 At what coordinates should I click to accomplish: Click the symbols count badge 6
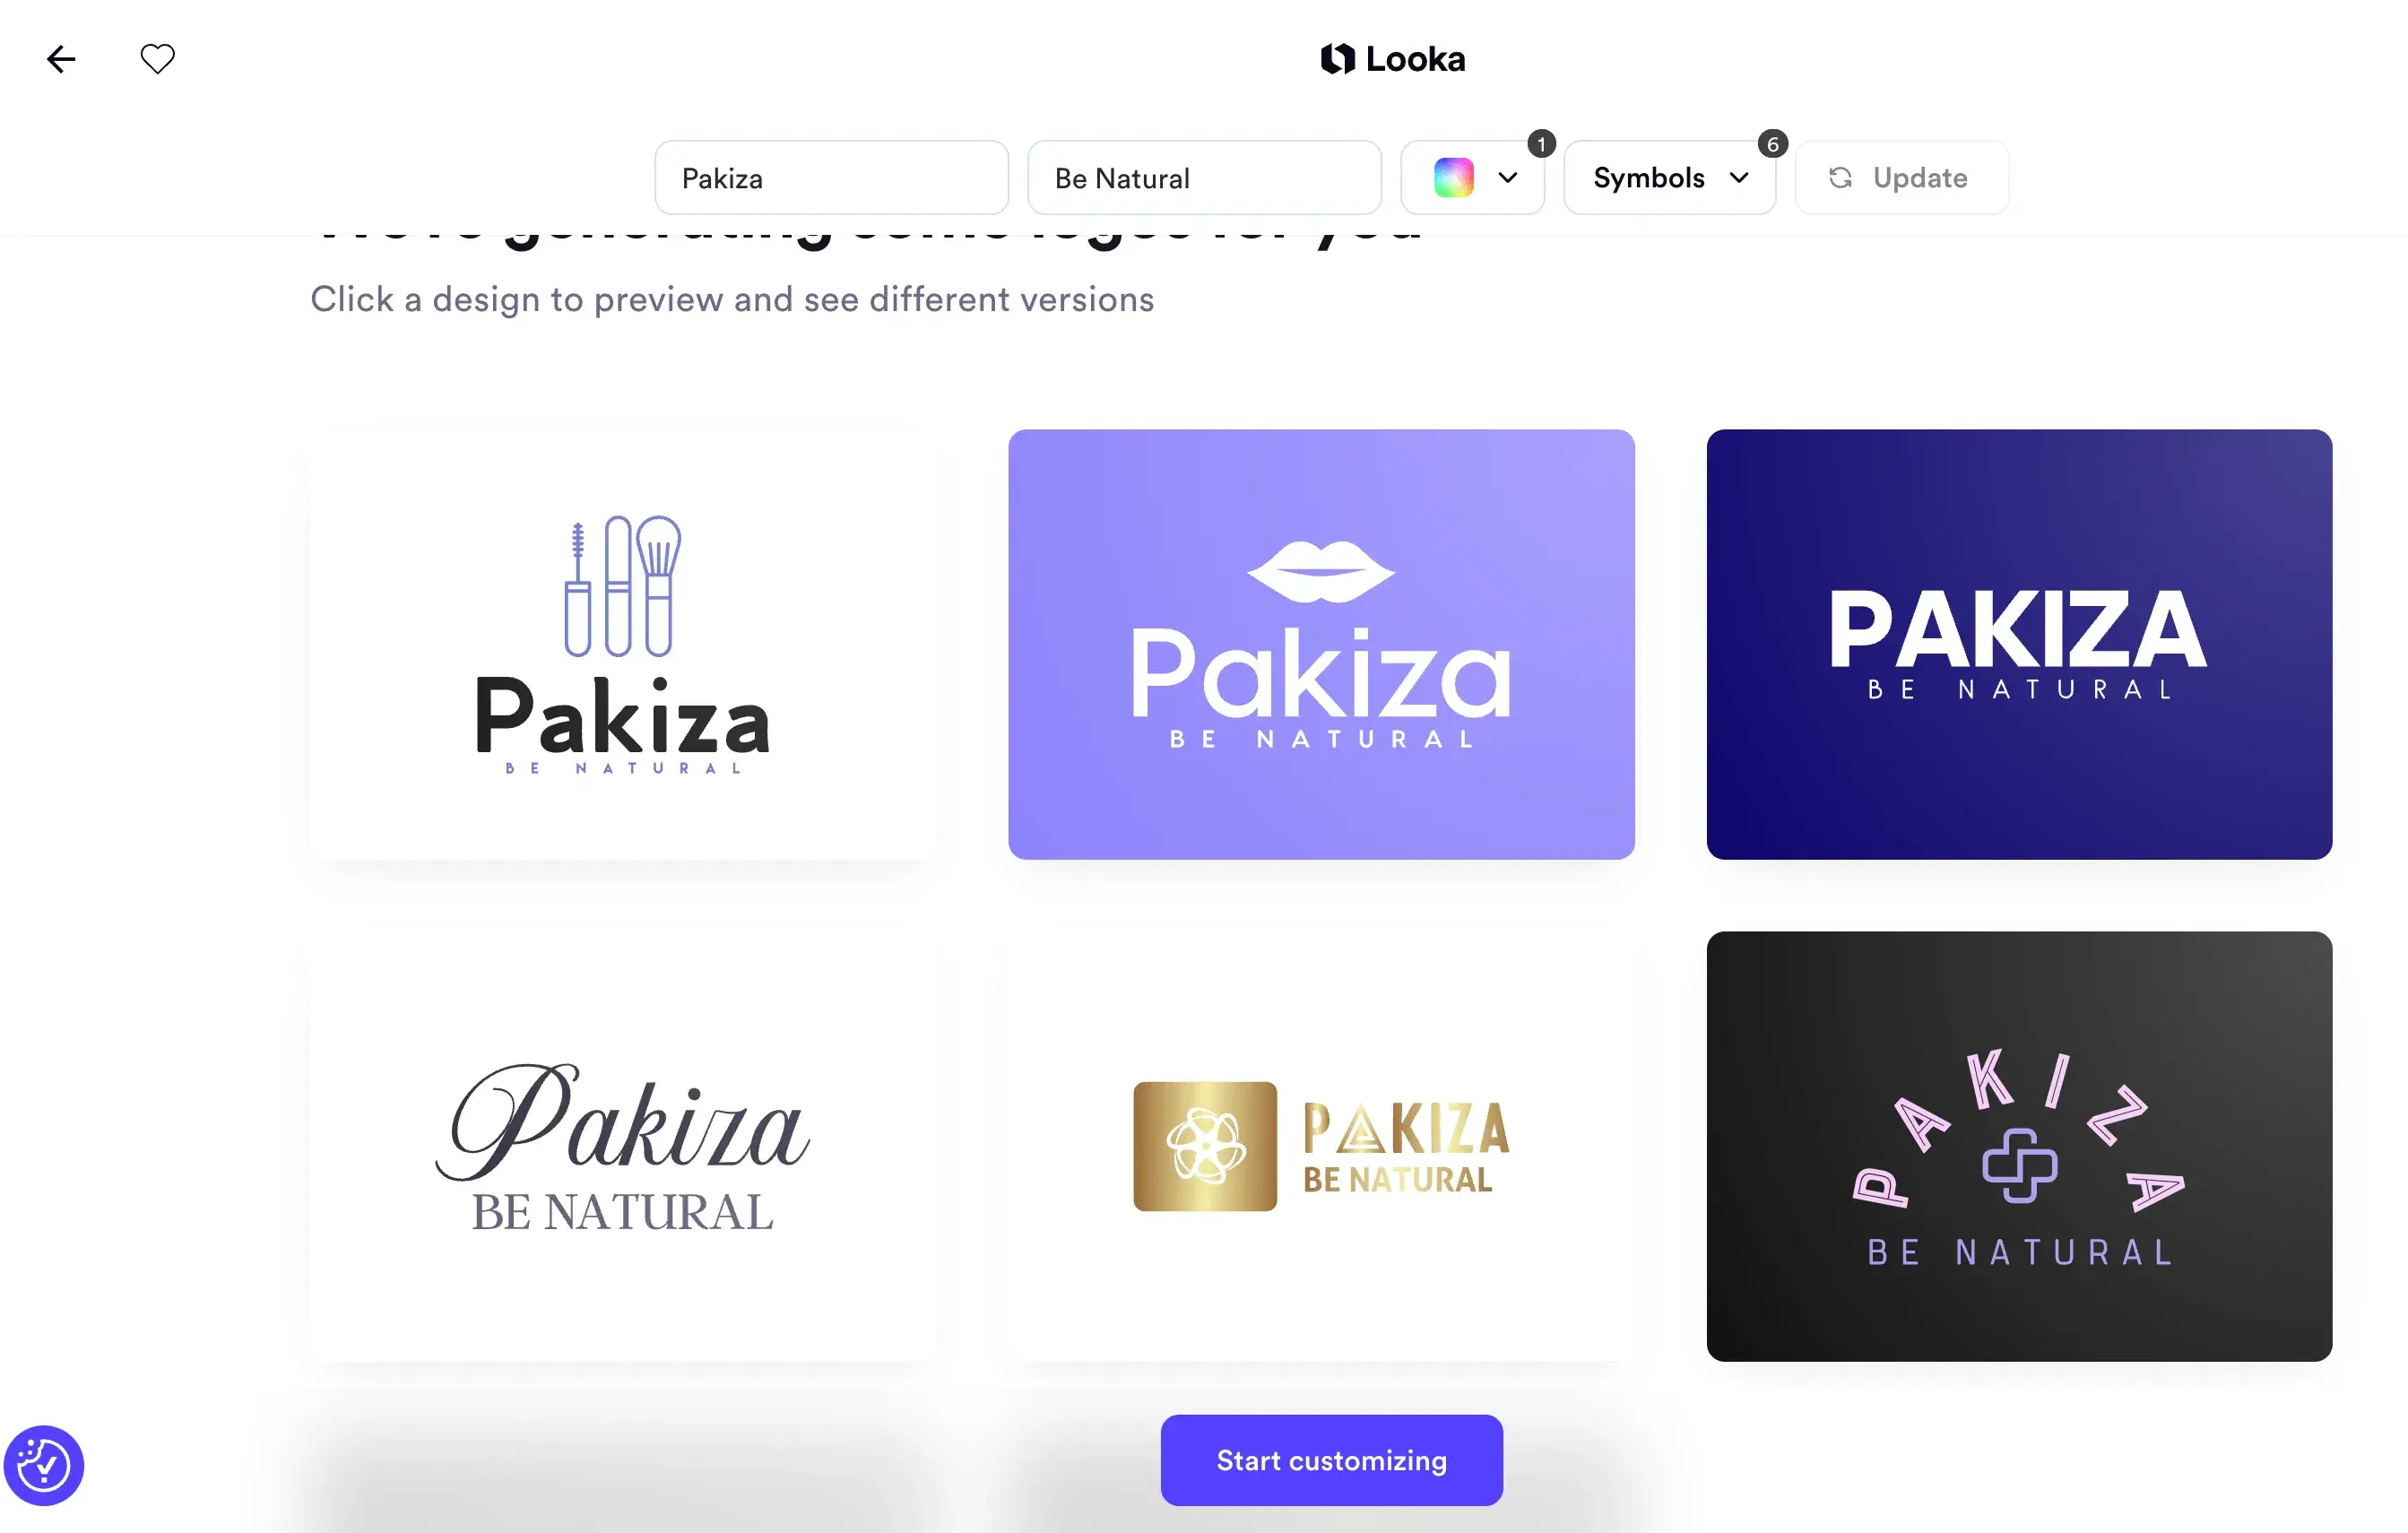[1772, 144]
